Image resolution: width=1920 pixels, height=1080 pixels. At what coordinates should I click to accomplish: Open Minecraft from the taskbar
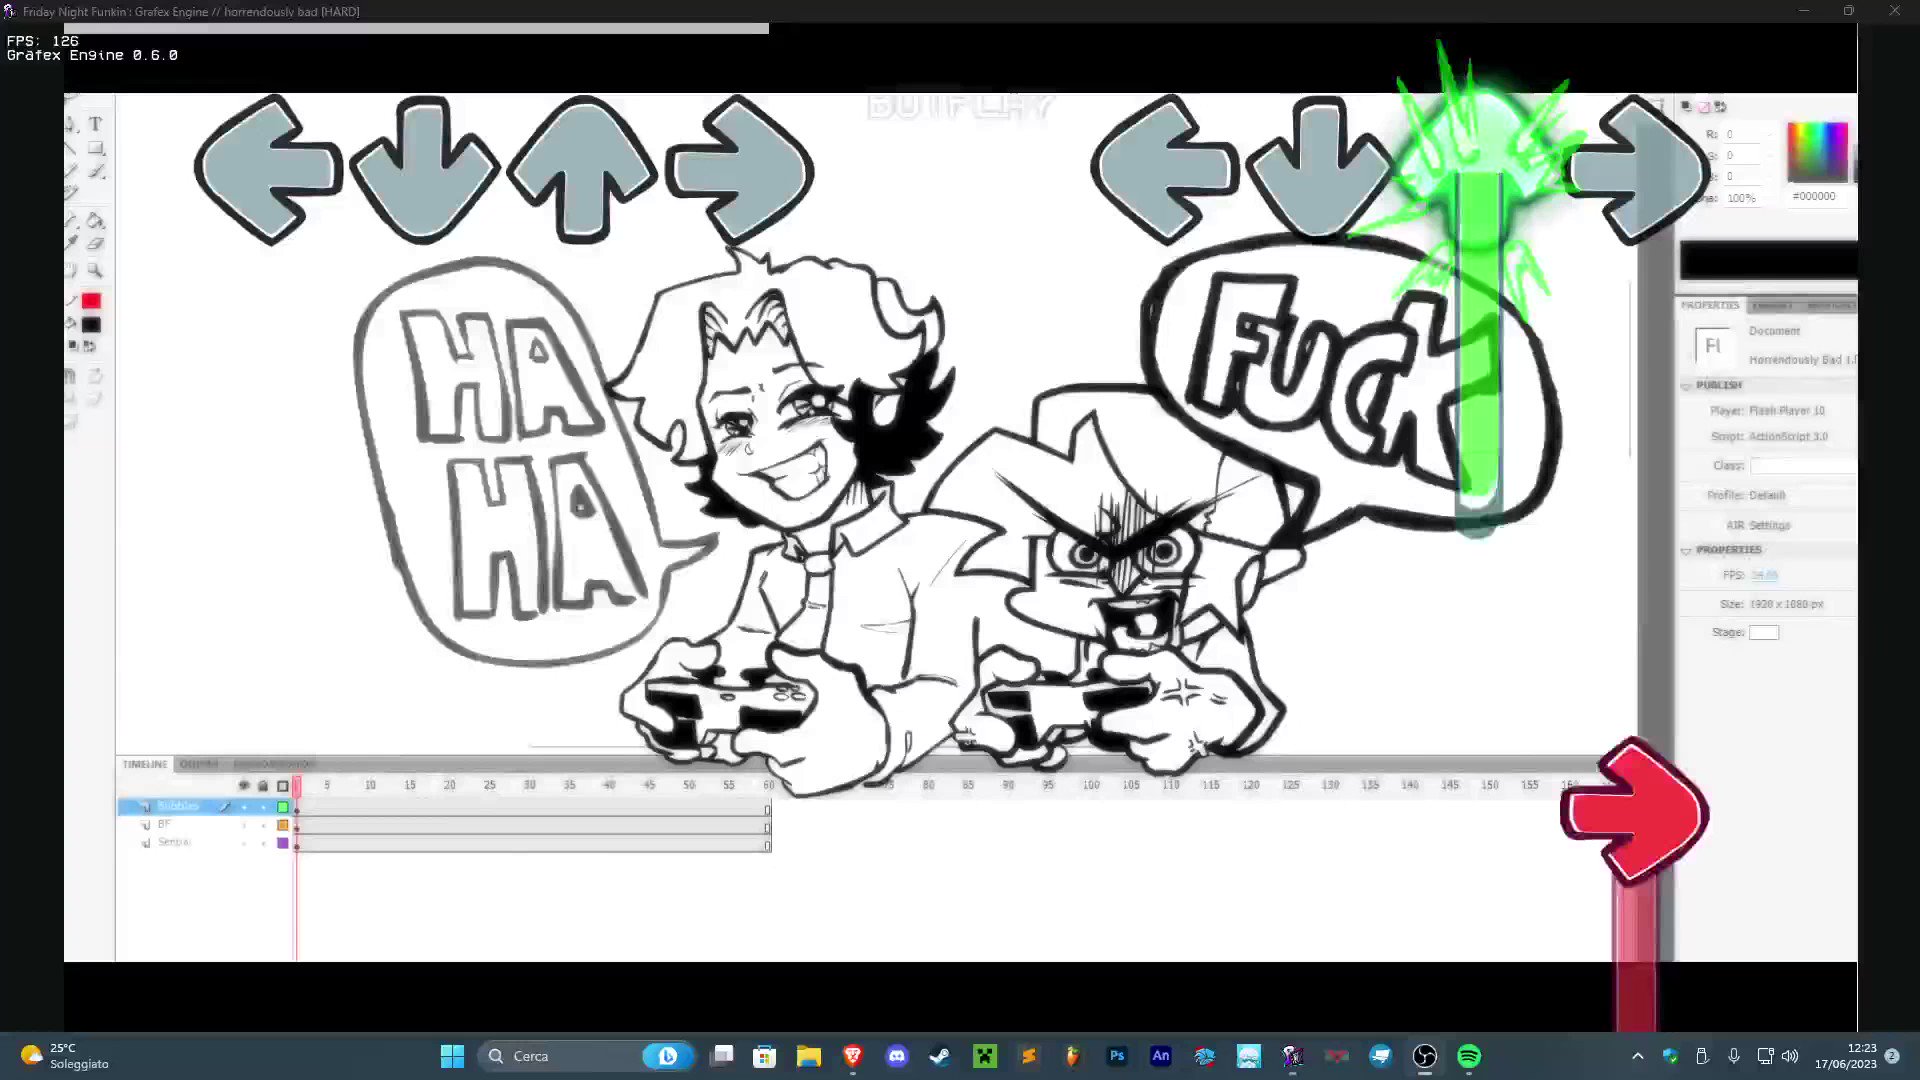(x=985, y=1056)
